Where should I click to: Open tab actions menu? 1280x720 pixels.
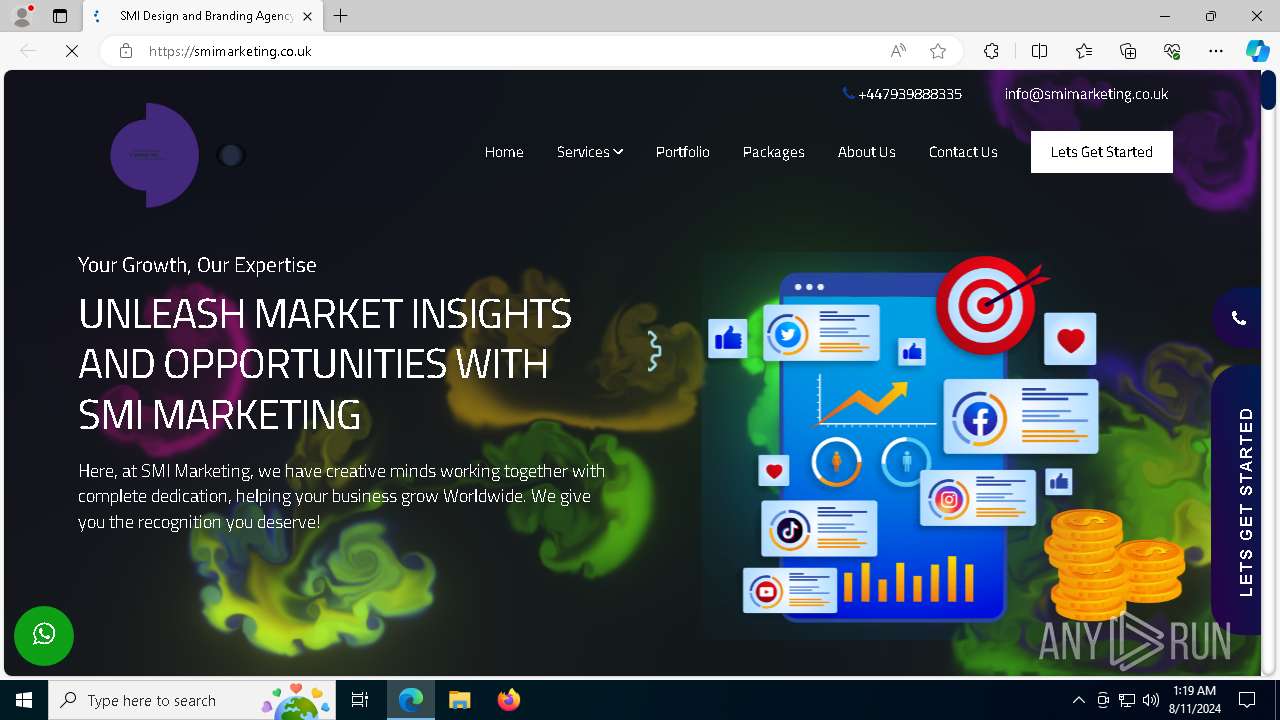point(60,16)
